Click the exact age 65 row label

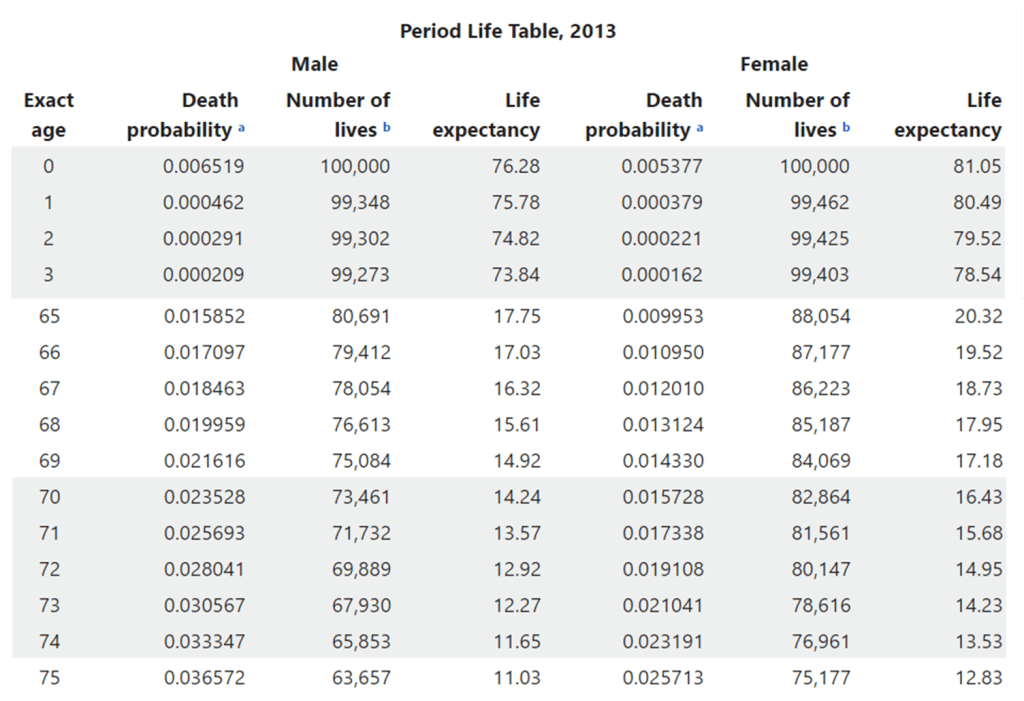coord(49,316)
